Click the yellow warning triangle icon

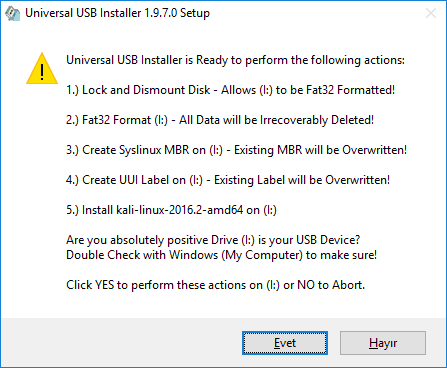[x=42, y=68]
